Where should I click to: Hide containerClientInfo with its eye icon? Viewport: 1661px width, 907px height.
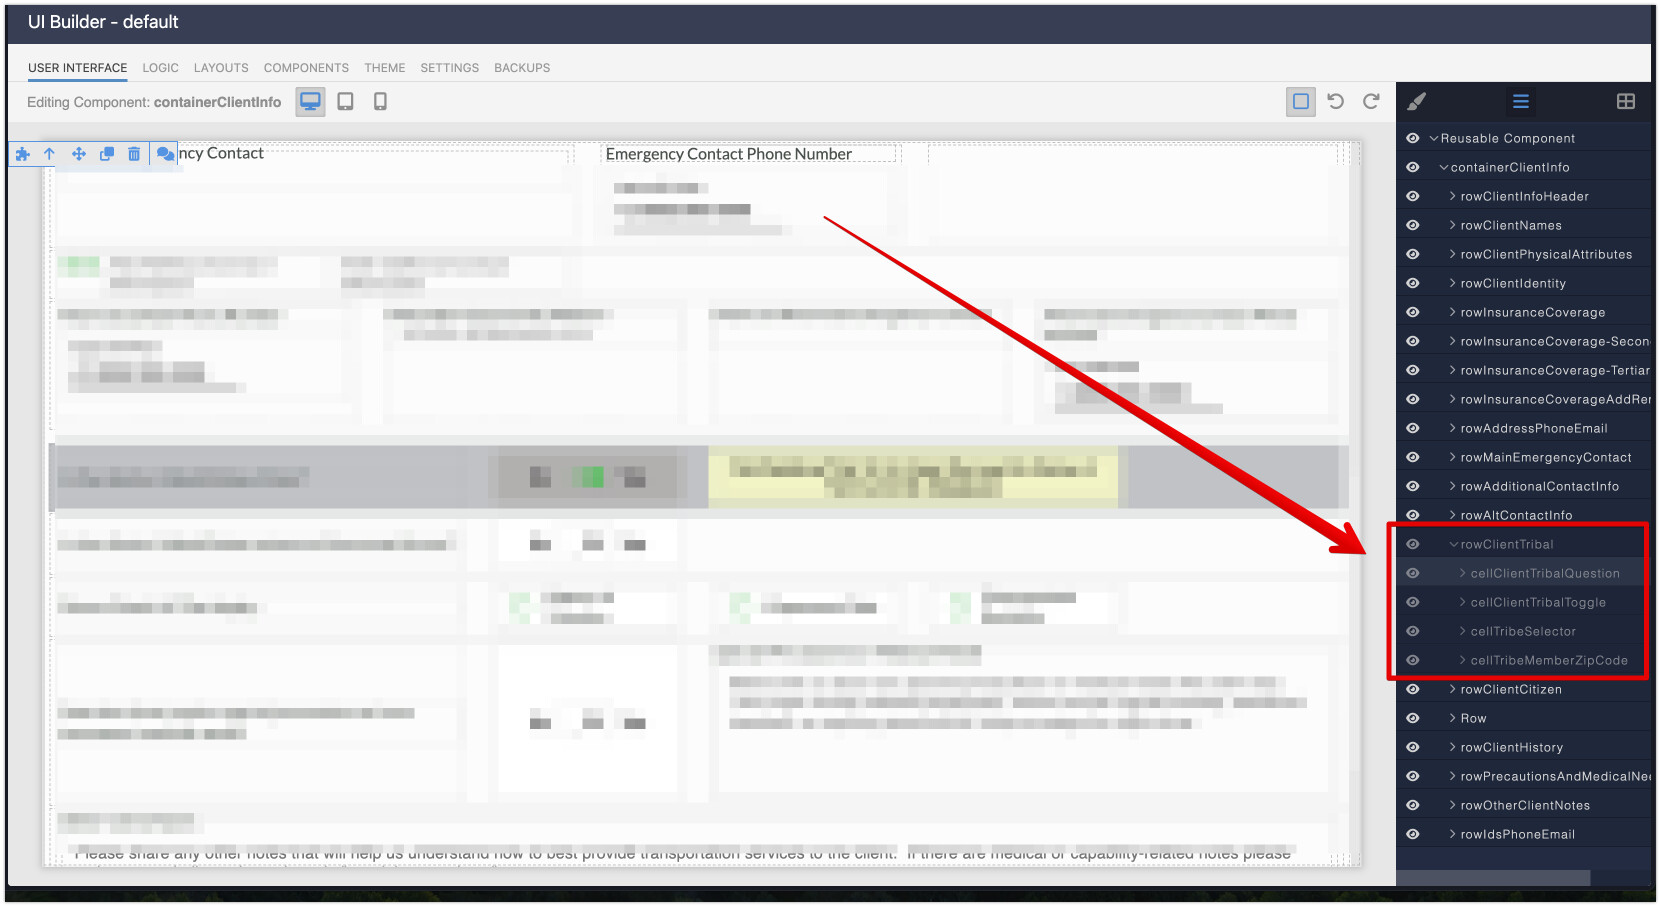(x=1413, y=167)
